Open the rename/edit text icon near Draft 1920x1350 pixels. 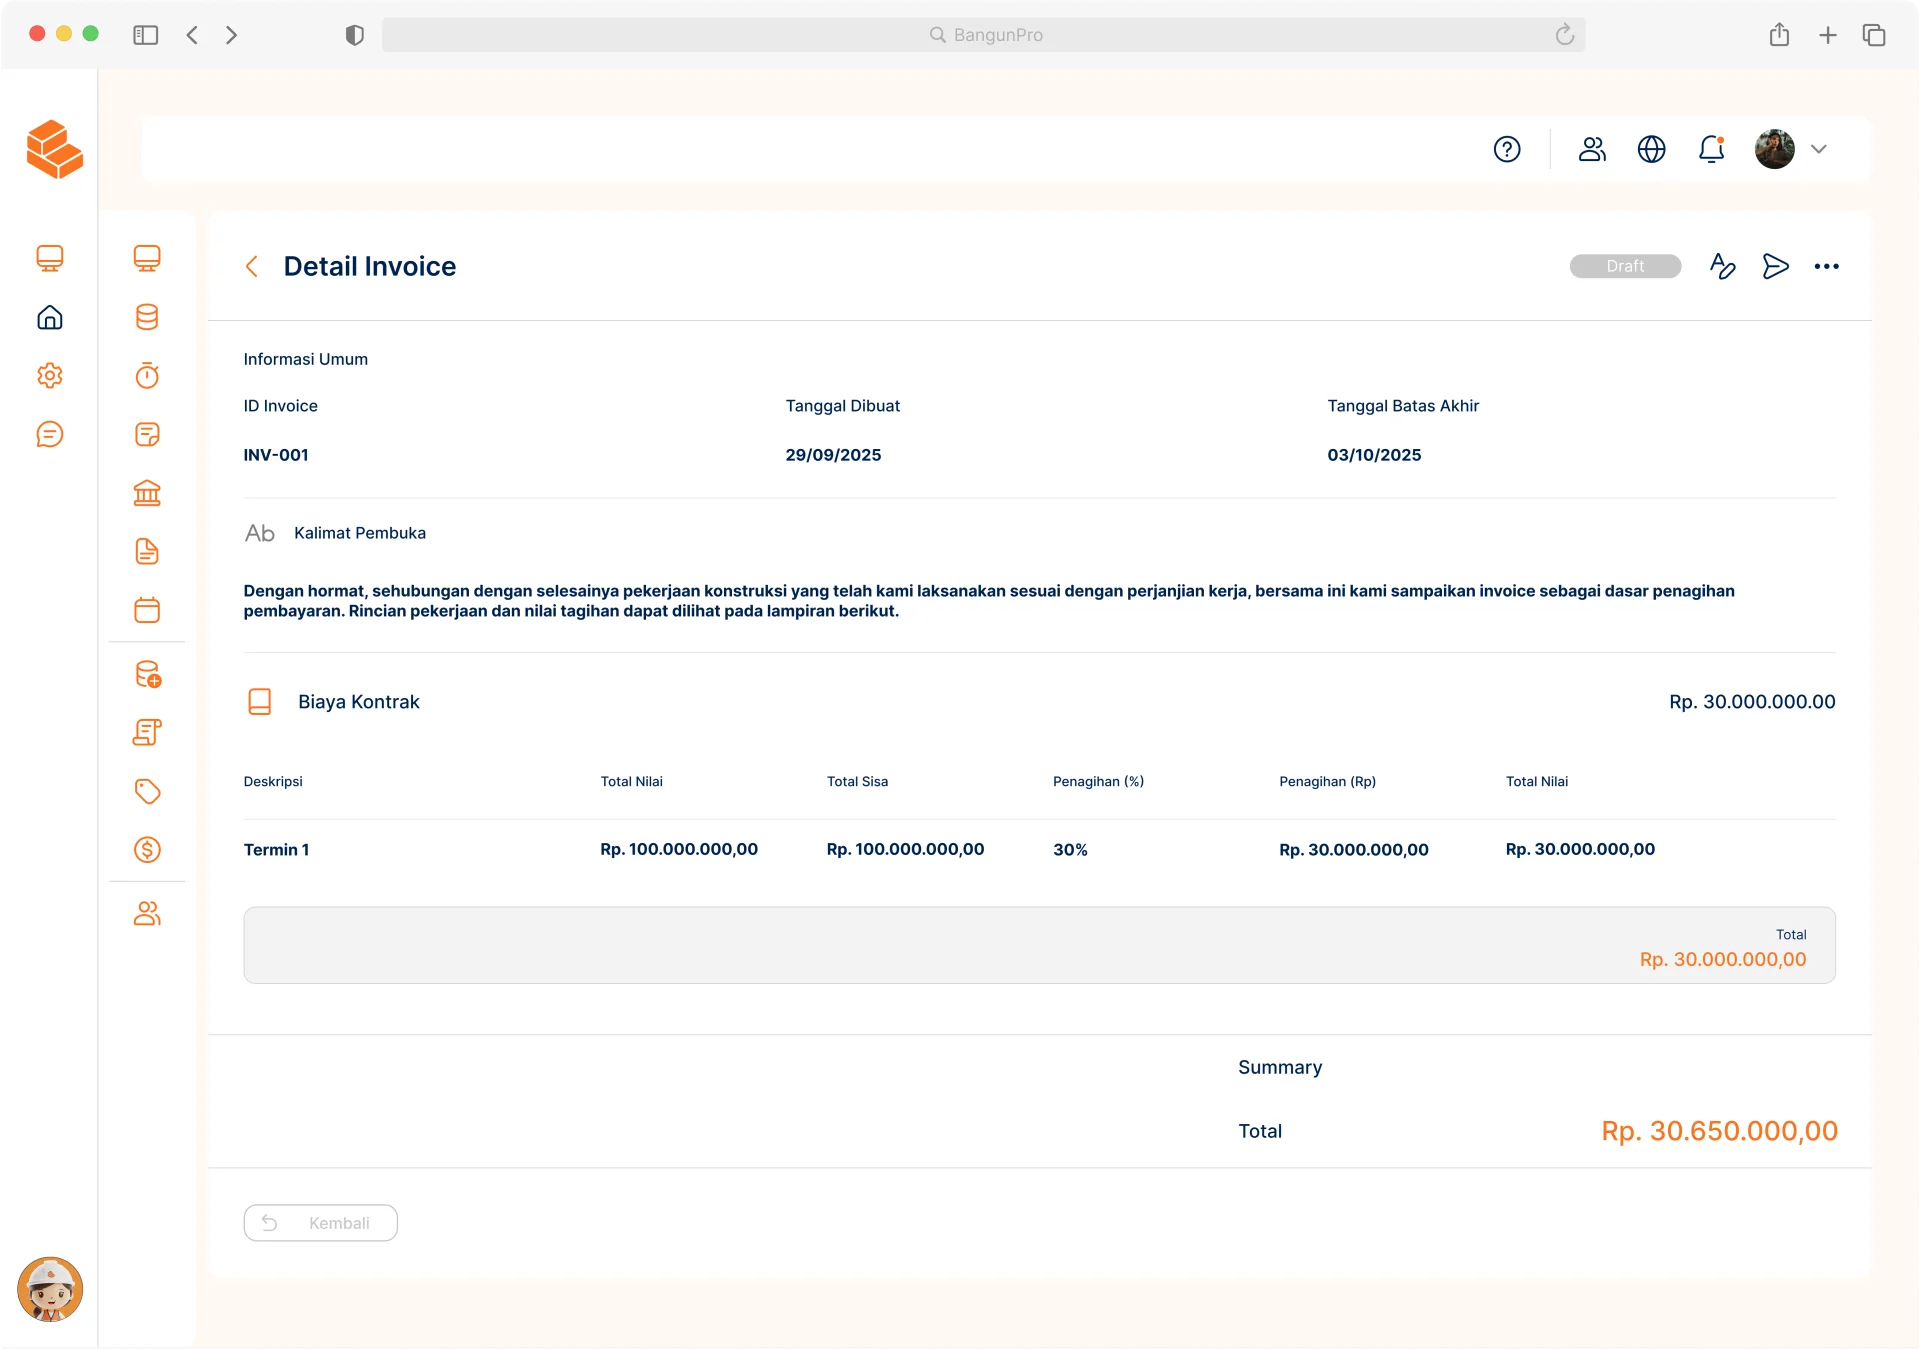[x=1722, y=266]
